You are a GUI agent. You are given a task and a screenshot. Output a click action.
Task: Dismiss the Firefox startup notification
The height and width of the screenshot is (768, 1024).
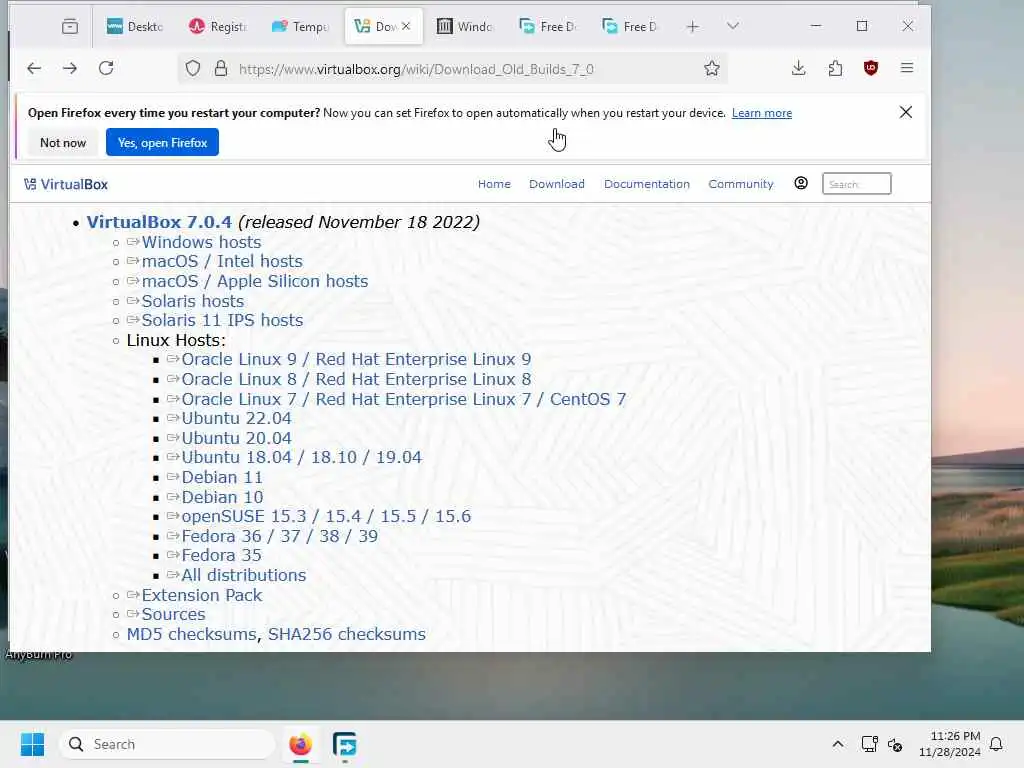click(x=906, y=112)
